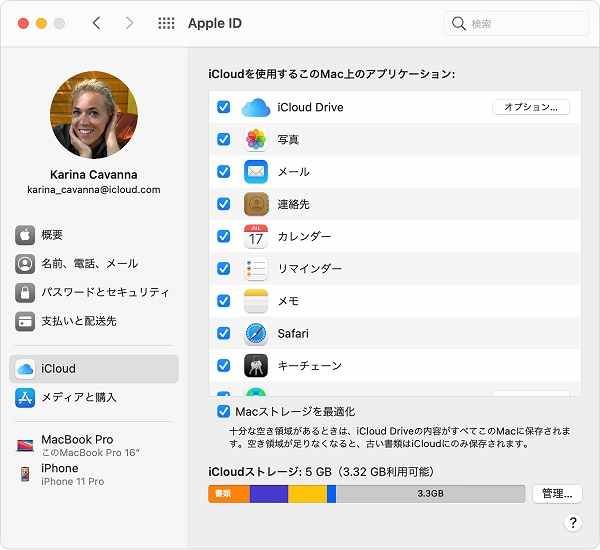Click the magnifier icon in search

click(458, 24)
